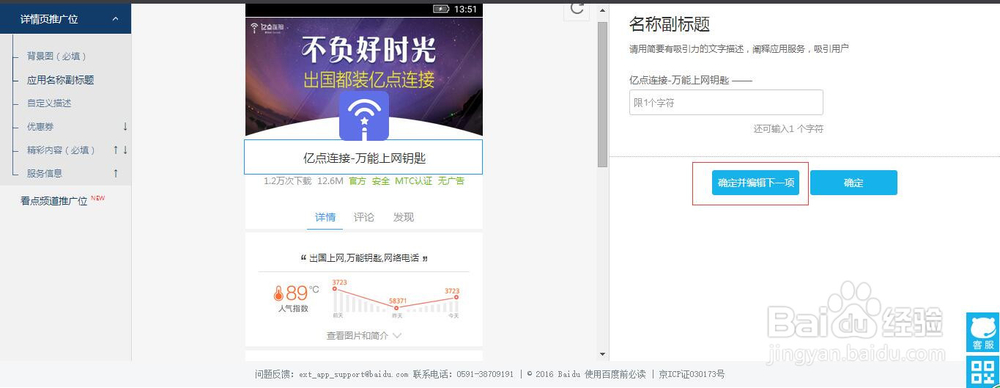Focus the subtitle input field 限1个字符
The height and width of the screenshot is (388, 1000).
[x=726, y=102]
